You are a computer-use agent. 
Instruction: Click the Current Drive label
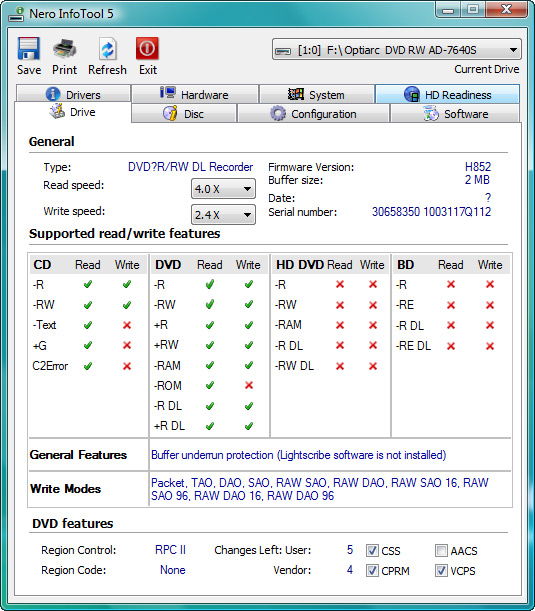click(x=487, y=69)
